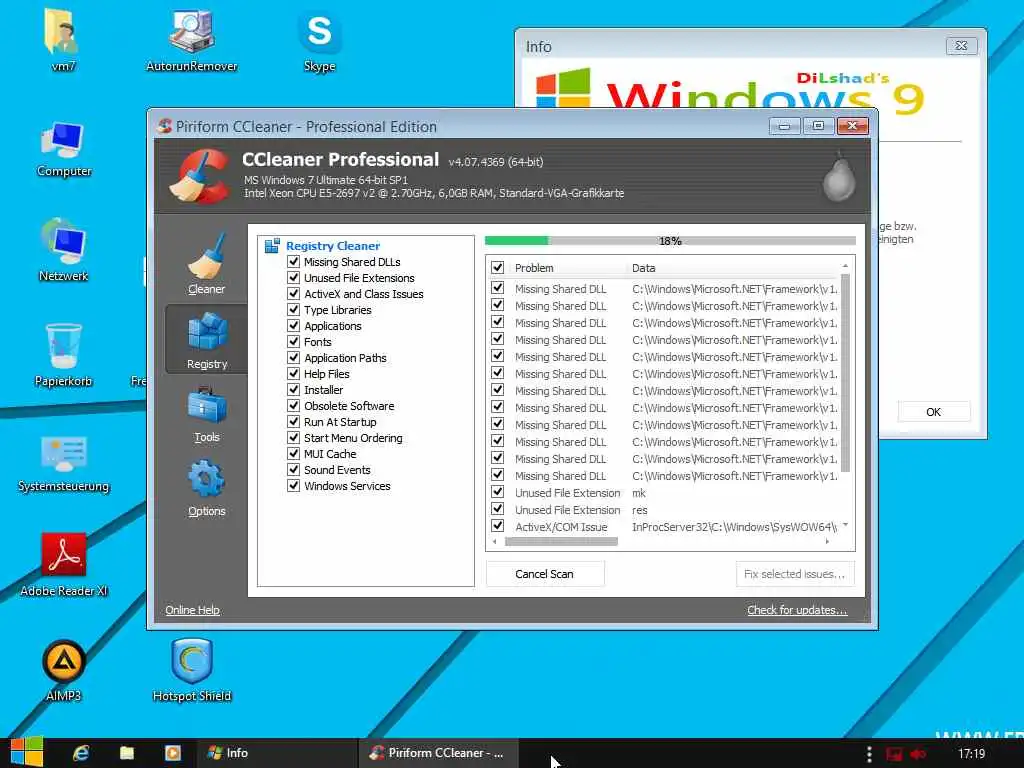Viewport: 1024px width, 768px height.
Task: Open the Computer desktop icon
Action: [63, 149]
